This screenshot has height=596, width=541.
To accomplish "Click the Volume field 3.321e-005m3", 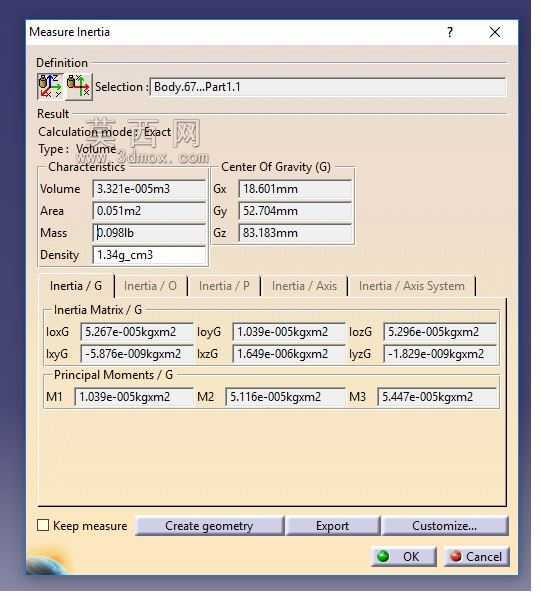I will tap(149, 189).
